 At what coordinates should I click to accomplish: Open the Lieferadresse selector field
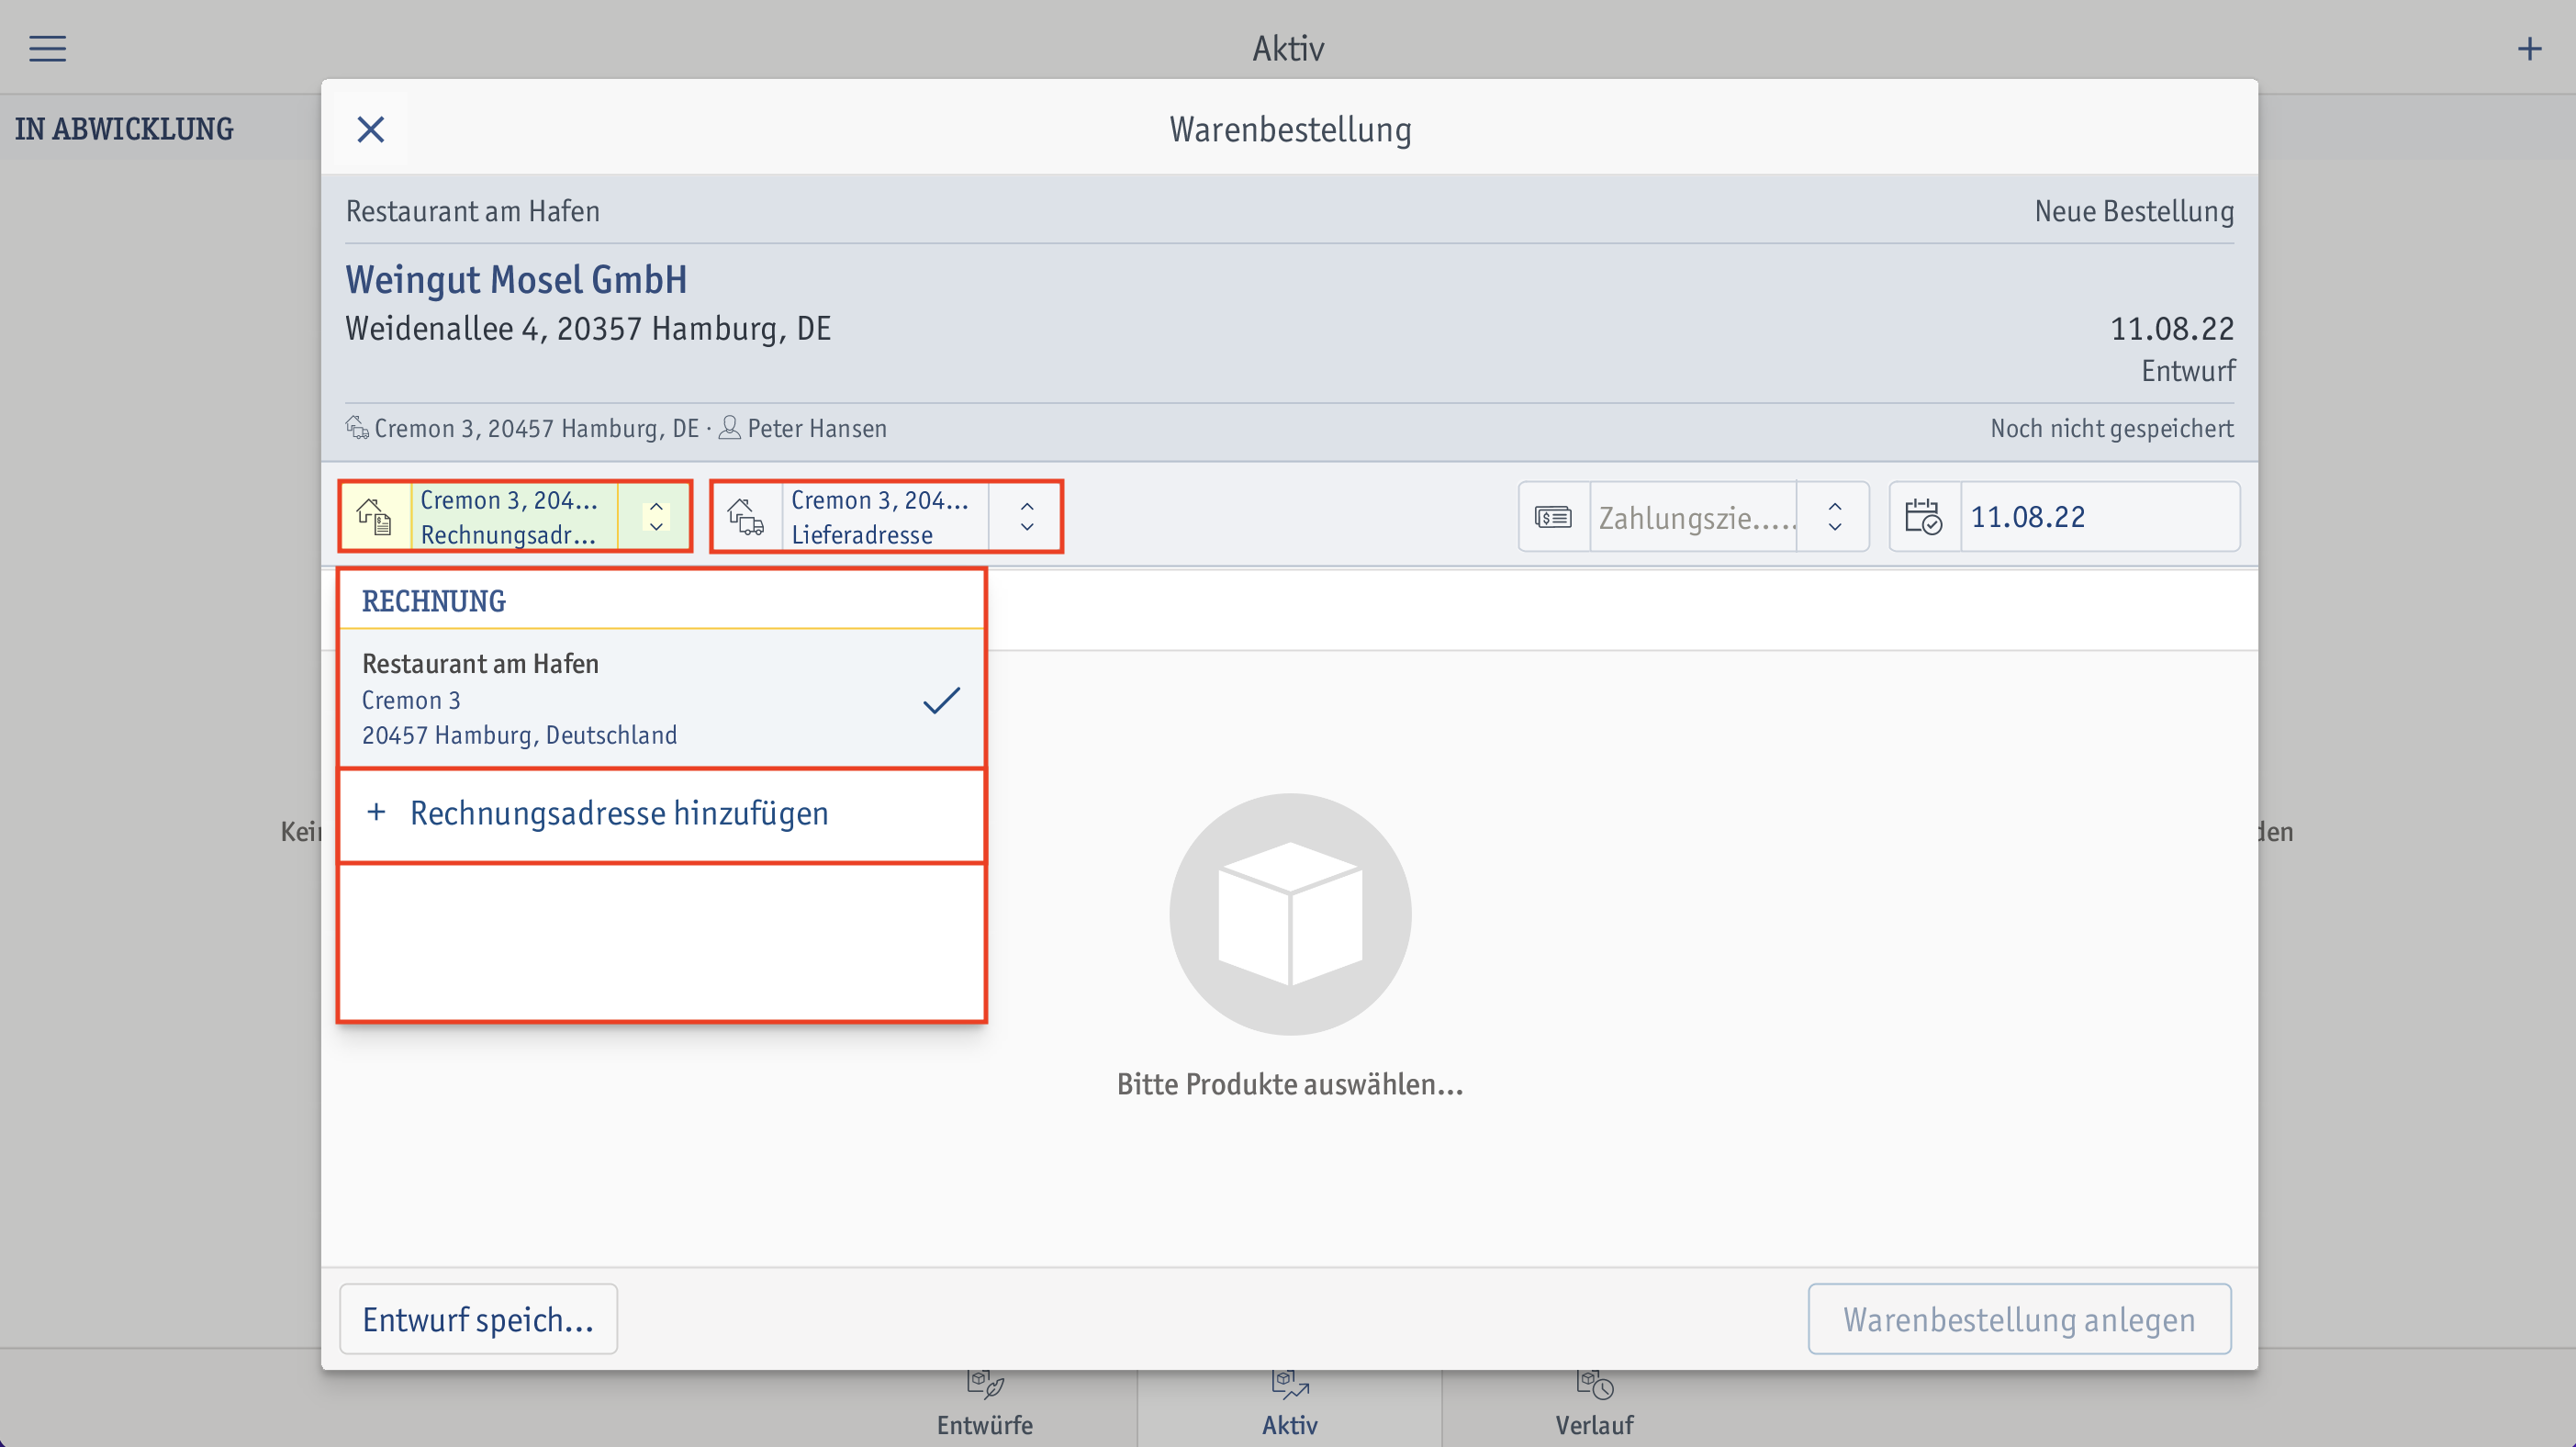coord(886,516)
